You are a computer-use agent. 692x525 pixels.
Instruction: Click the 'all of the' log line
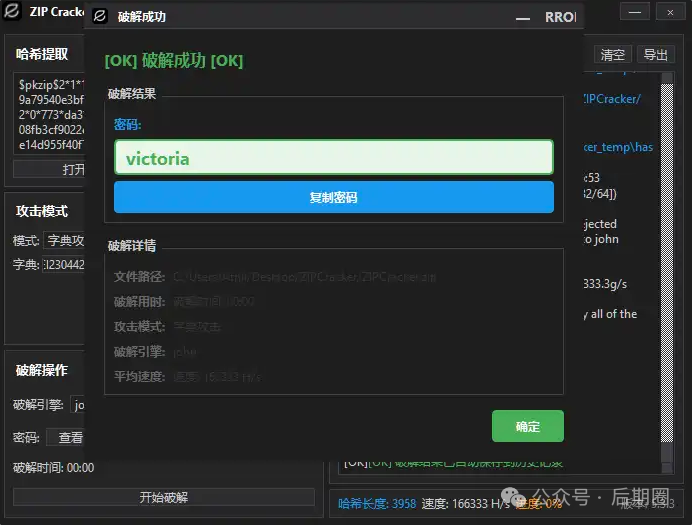pyautogui.click(x=610, y=314)
